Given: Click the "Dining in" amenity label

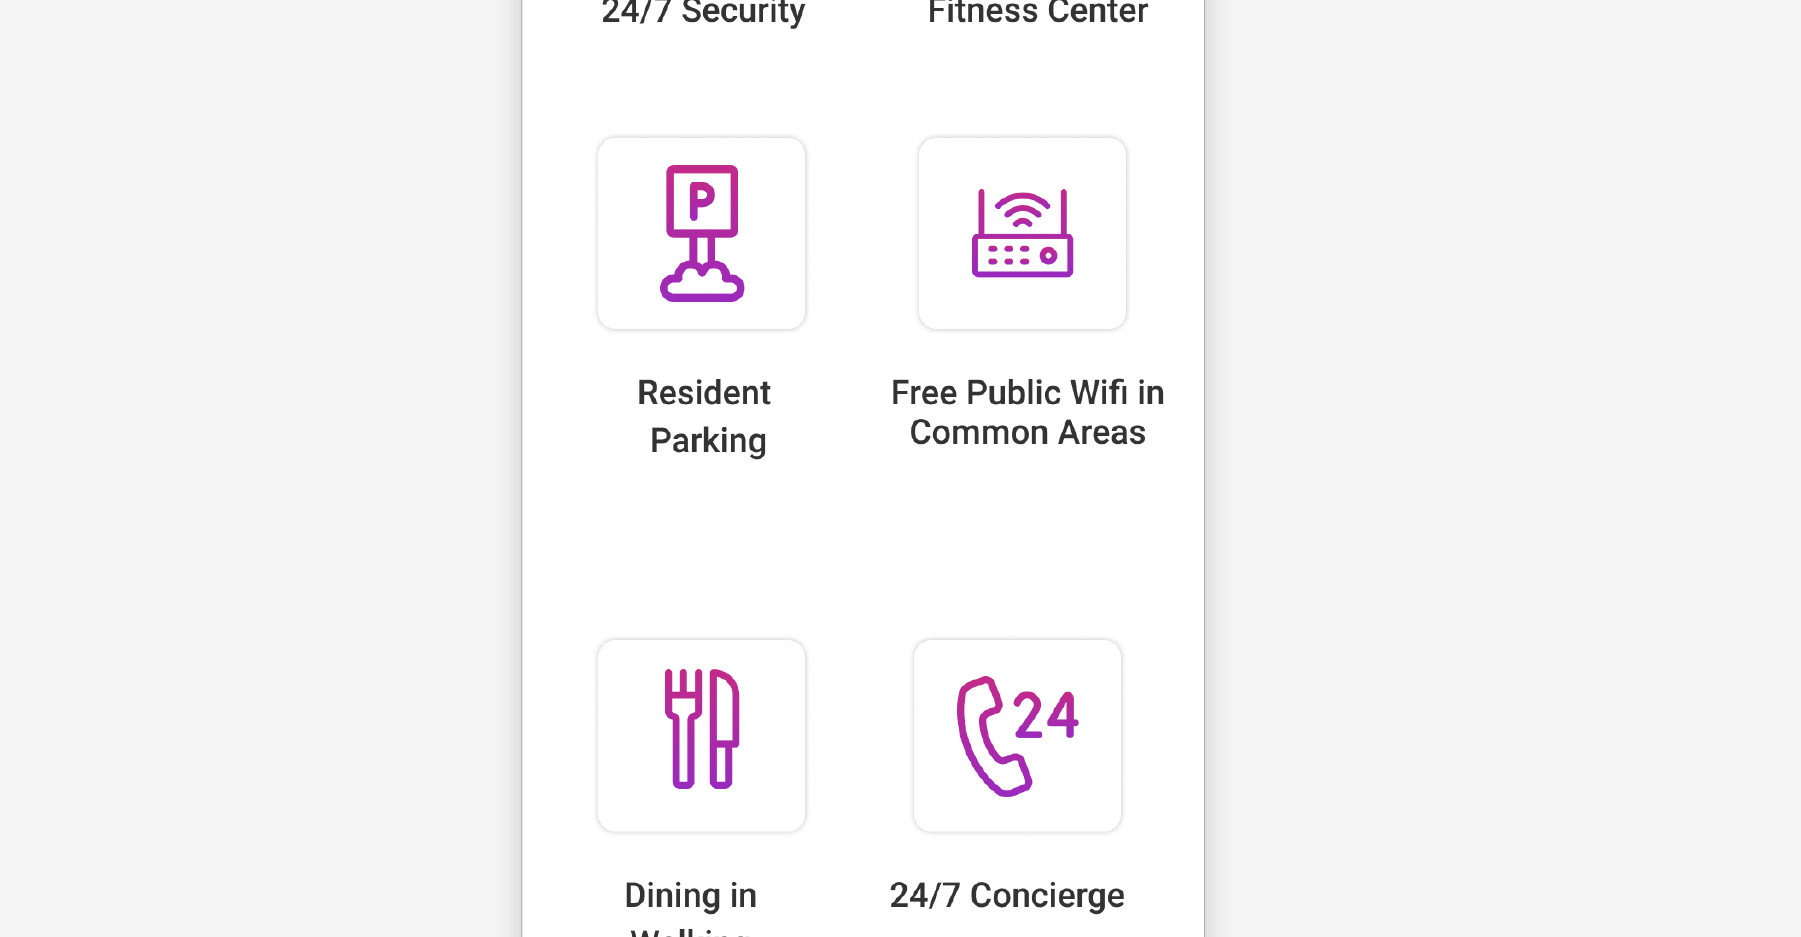Looking at the screenshot, I should click(x=690, y=895).
